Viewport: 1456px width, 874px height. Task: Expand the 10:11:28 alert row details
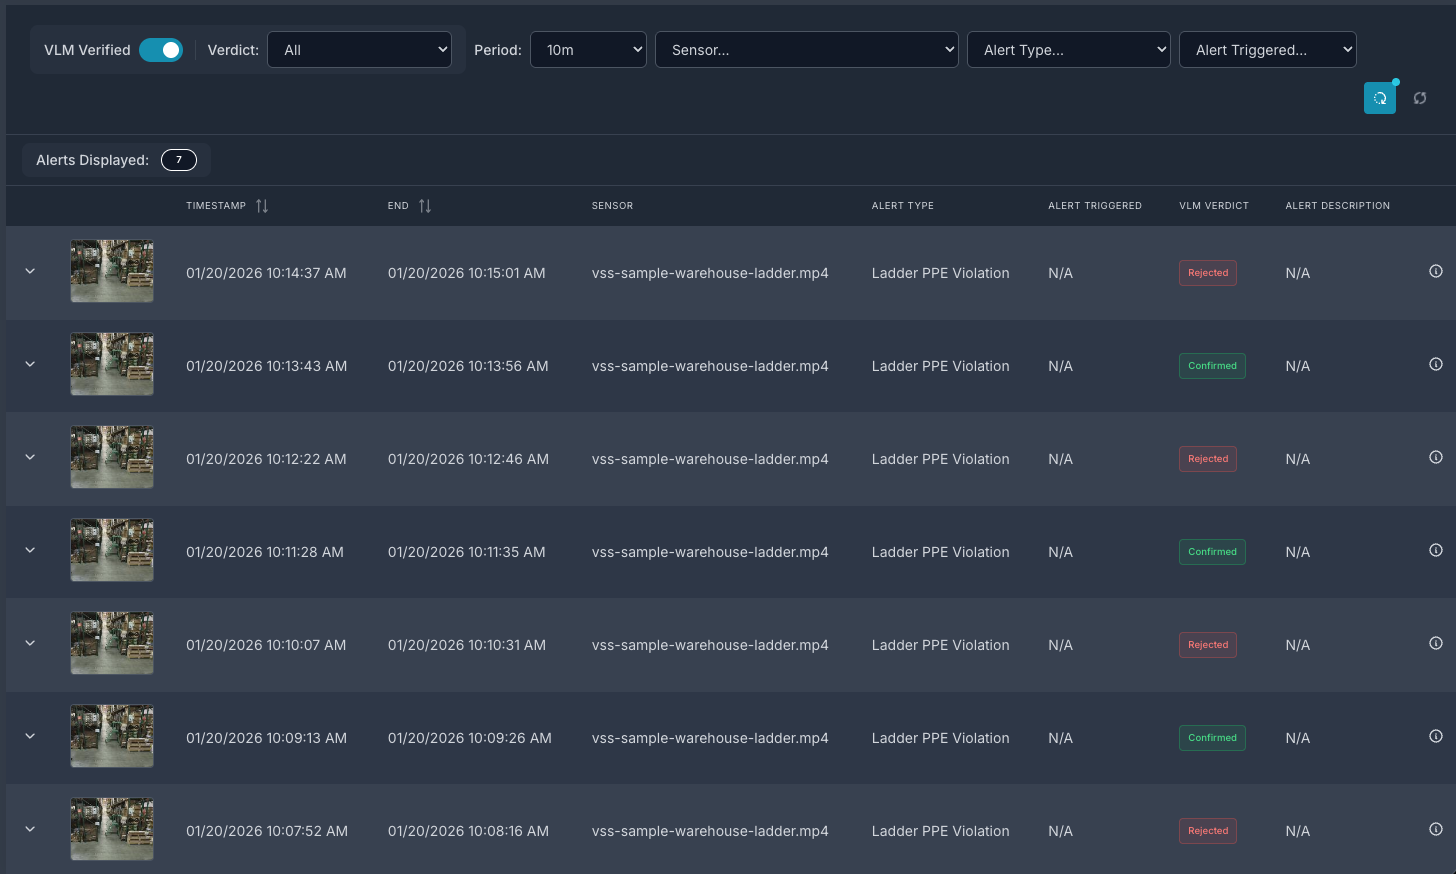coord(29,550)
